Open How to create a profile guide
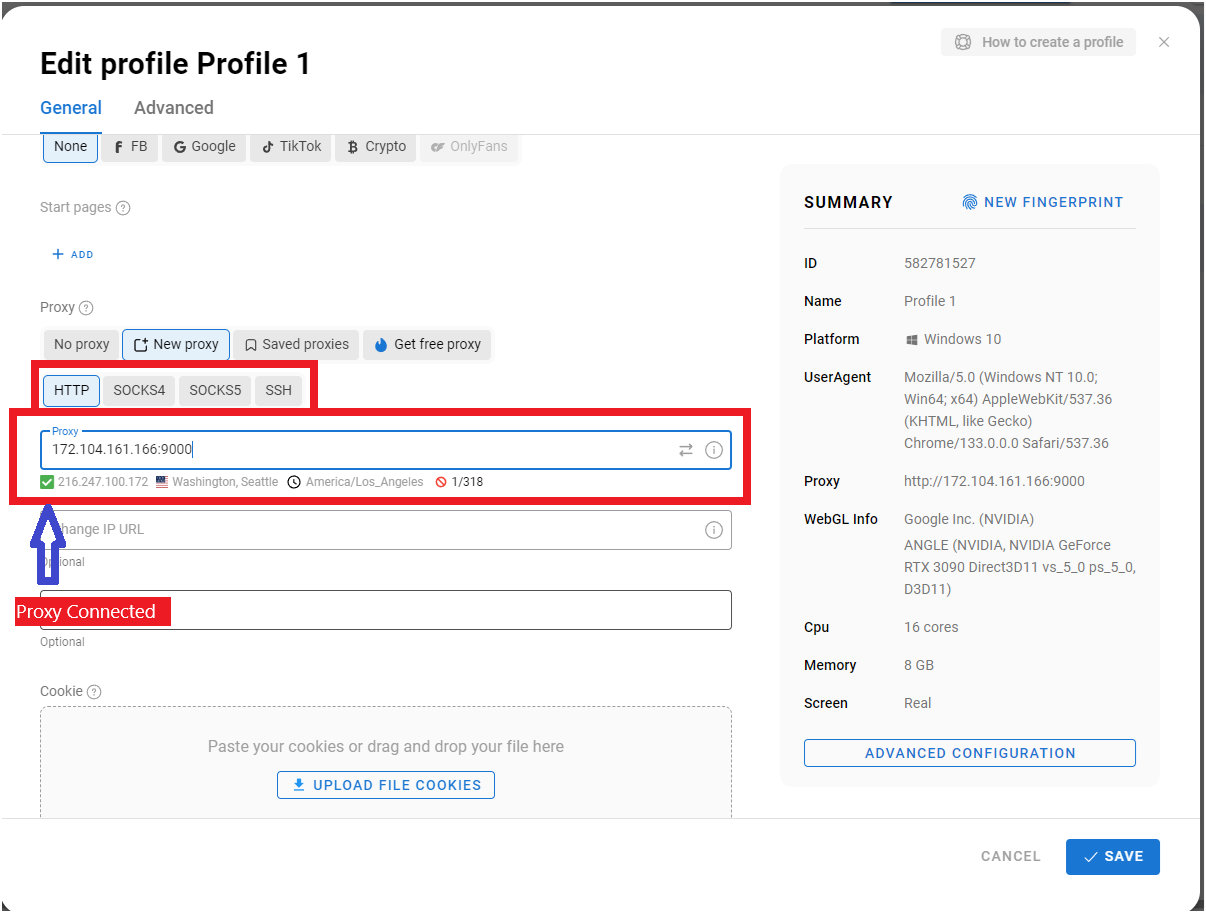 tap(1038, 42)
